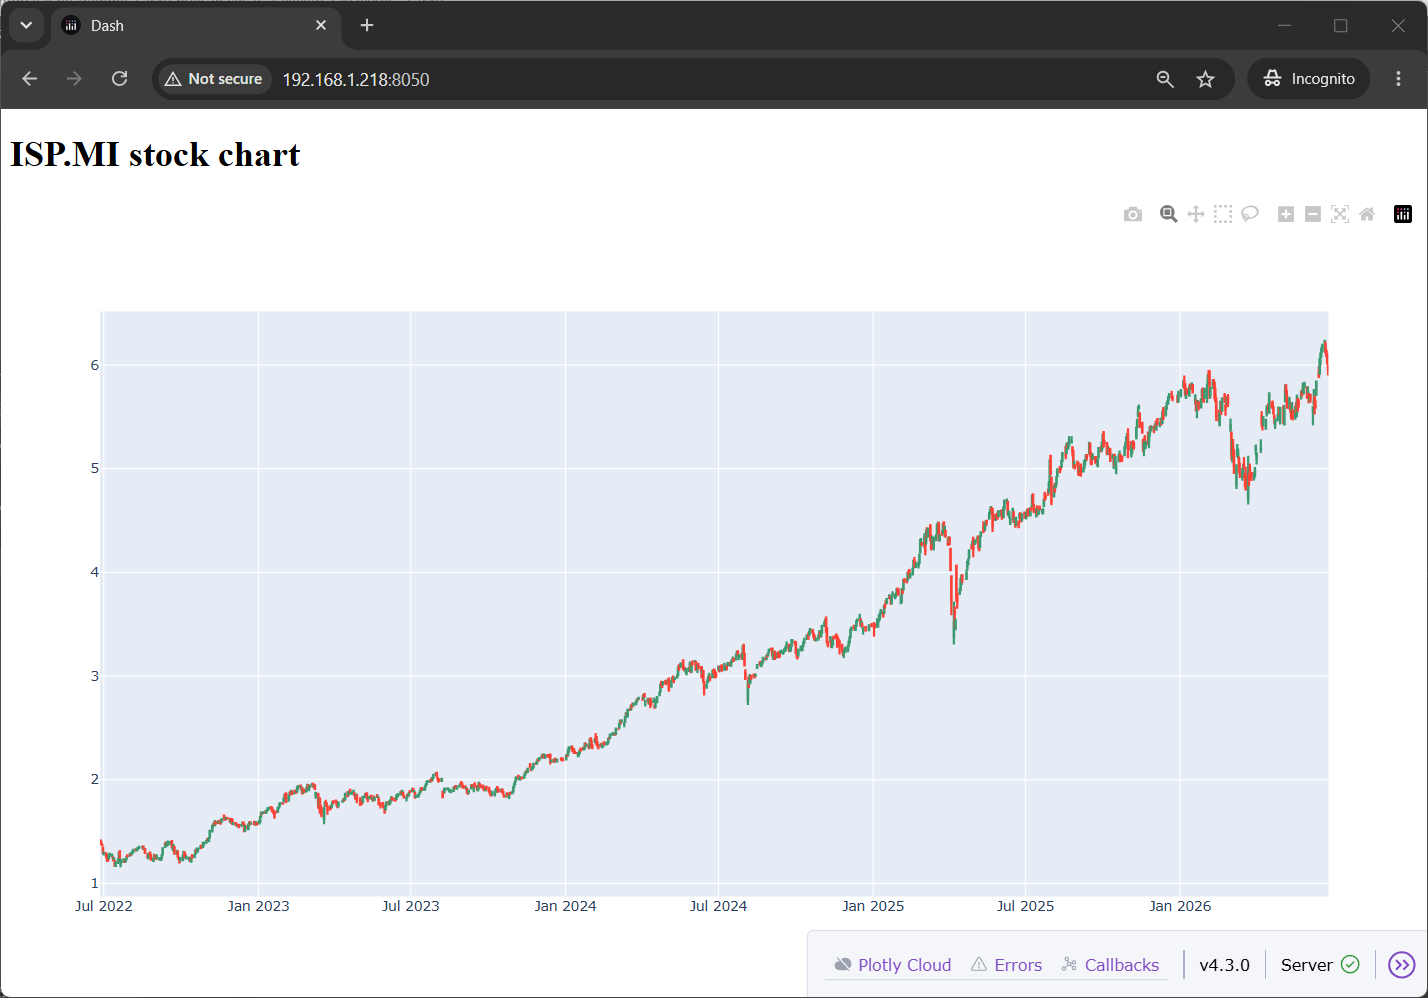Viewport: 1428px width, 998px height.
Task: Open a new browser tab
Action: pyautogui.click(x=367, y=25)
